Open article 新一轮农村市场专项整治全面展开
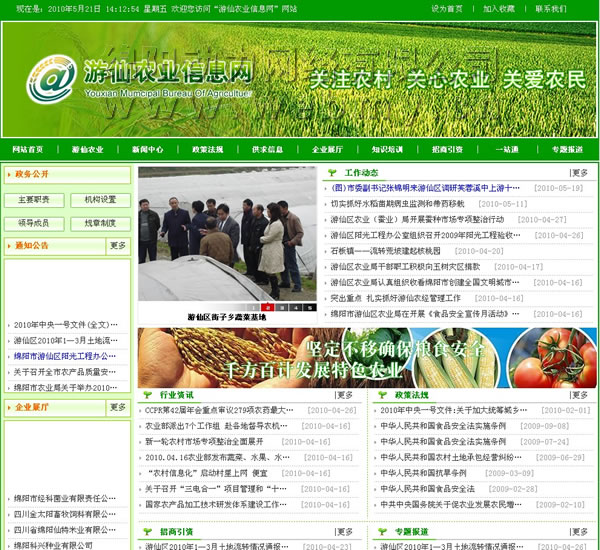Viewport: 600px width, 550px height. pos(204,442)
